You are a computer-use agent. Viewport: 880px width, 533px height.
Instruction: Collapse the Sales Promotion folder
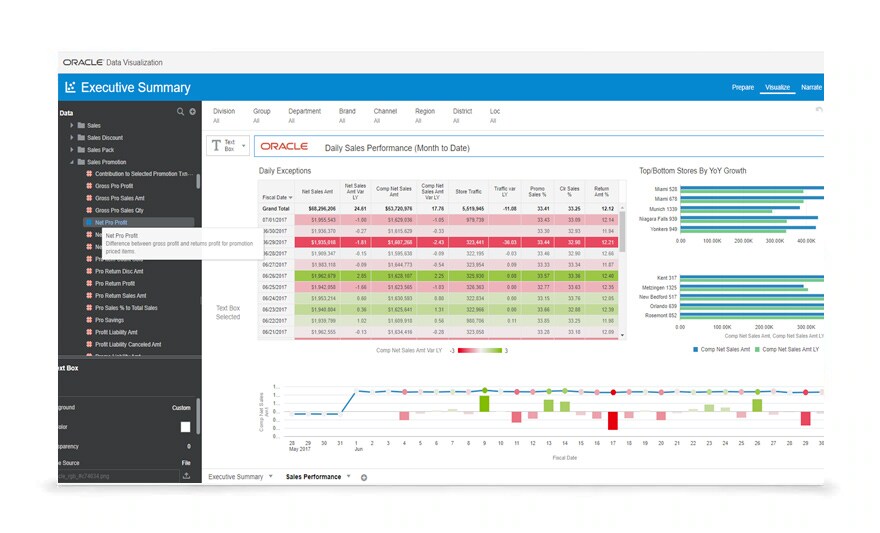coord(72,162)
